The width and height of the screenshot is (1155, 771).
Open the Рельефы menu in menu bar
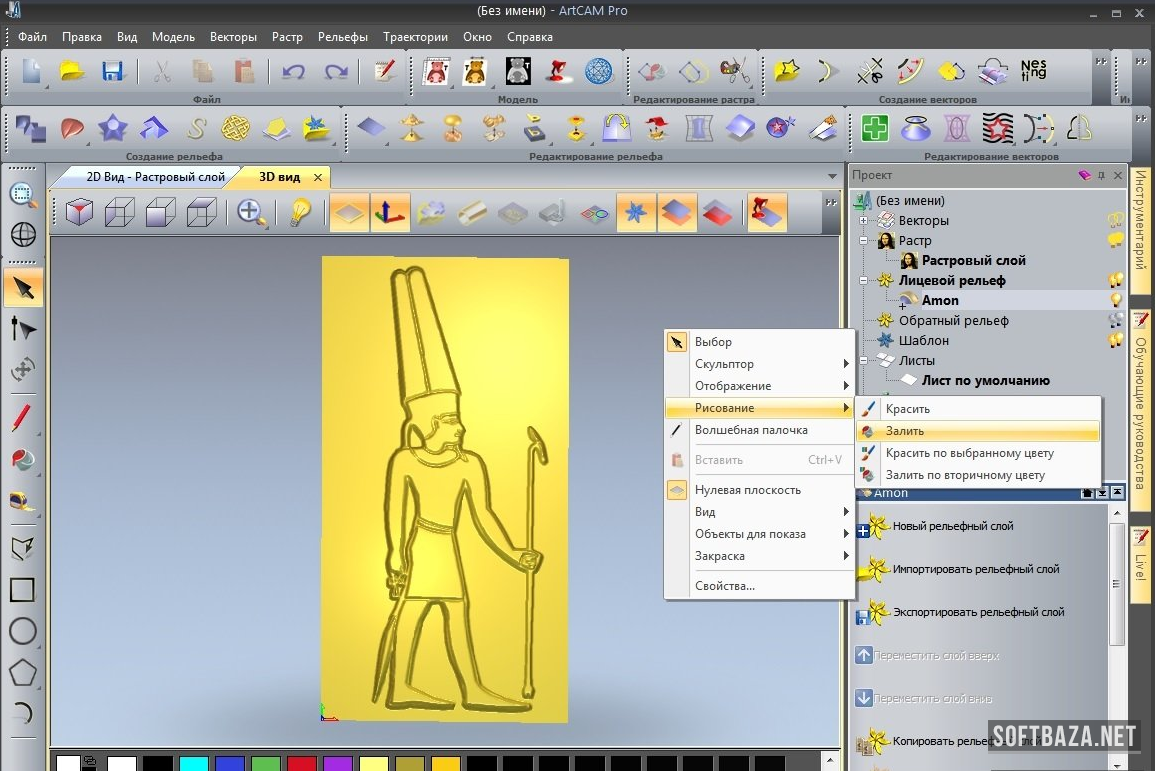coord(343,37)
